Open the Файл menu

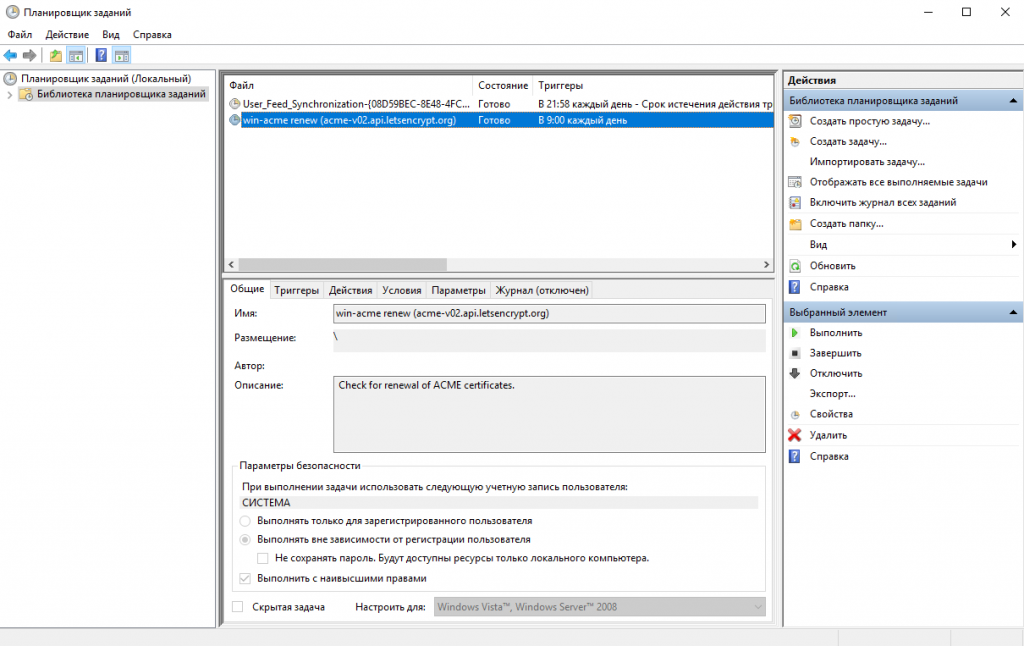20,35
